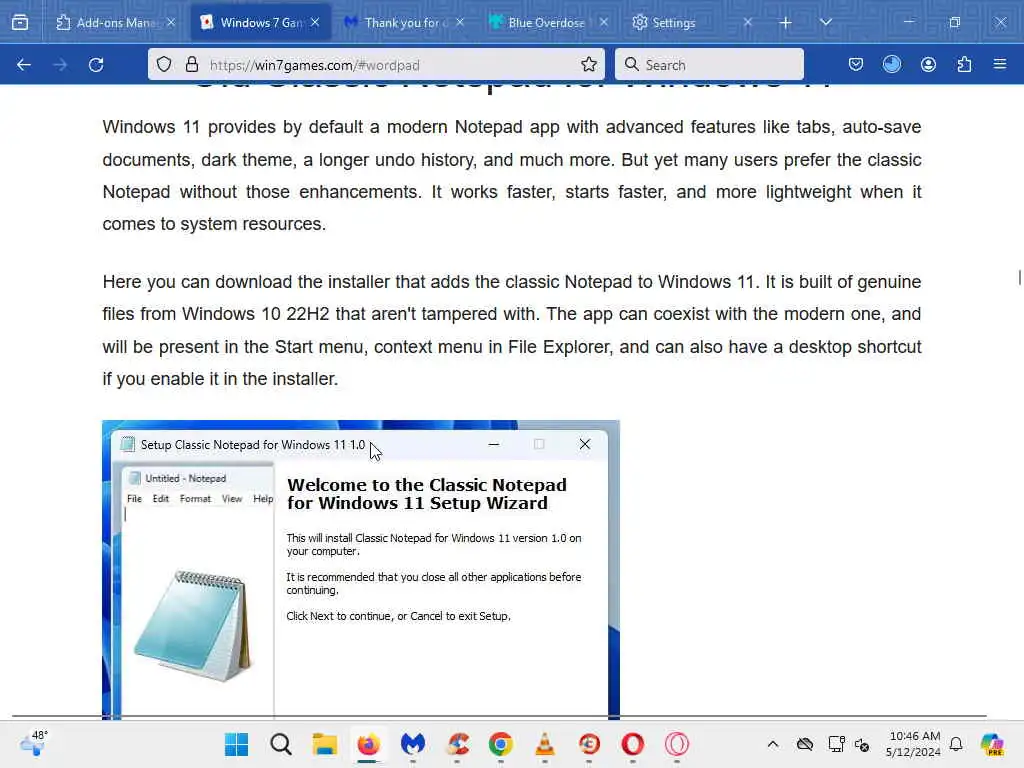Open Malwarebytes from the taskbar
Viewport: 1024px width, 768px height.
coord(413,744)
